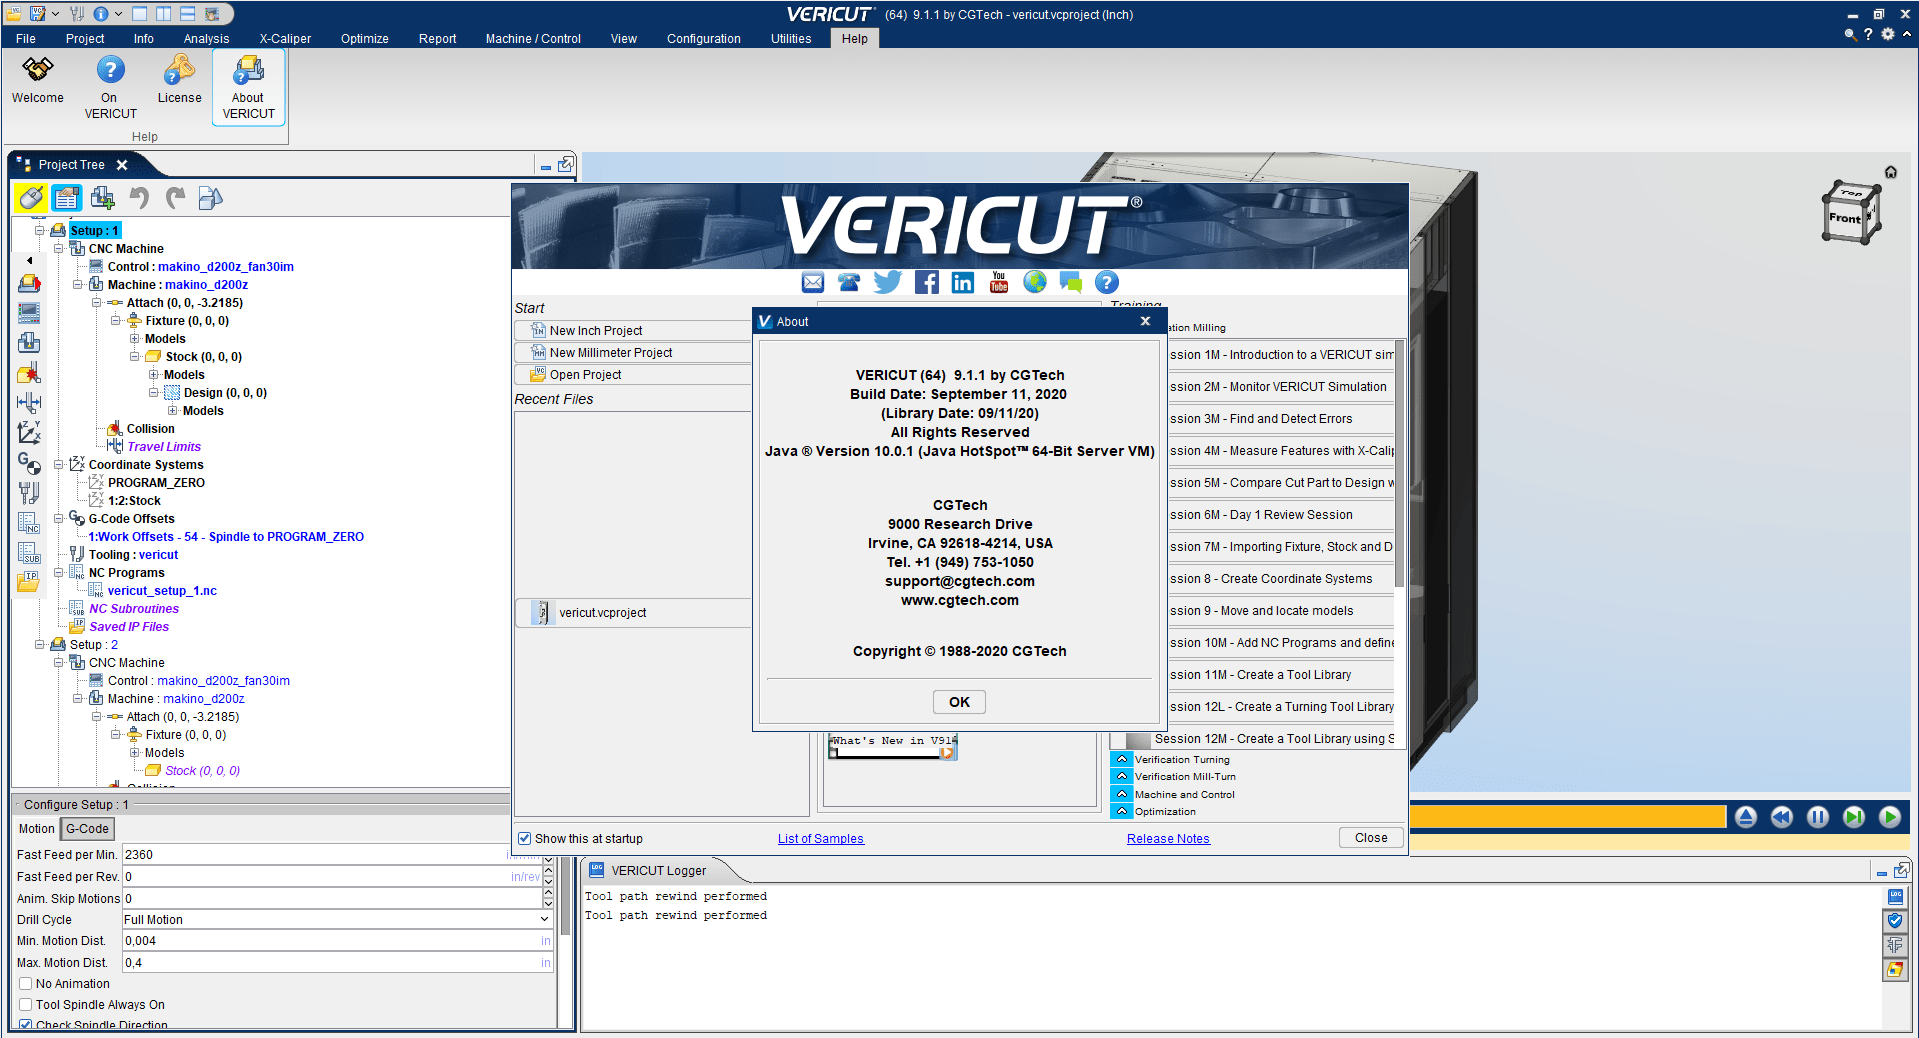
Task: Close the About dialog with the X
Action: [1146, 321]
